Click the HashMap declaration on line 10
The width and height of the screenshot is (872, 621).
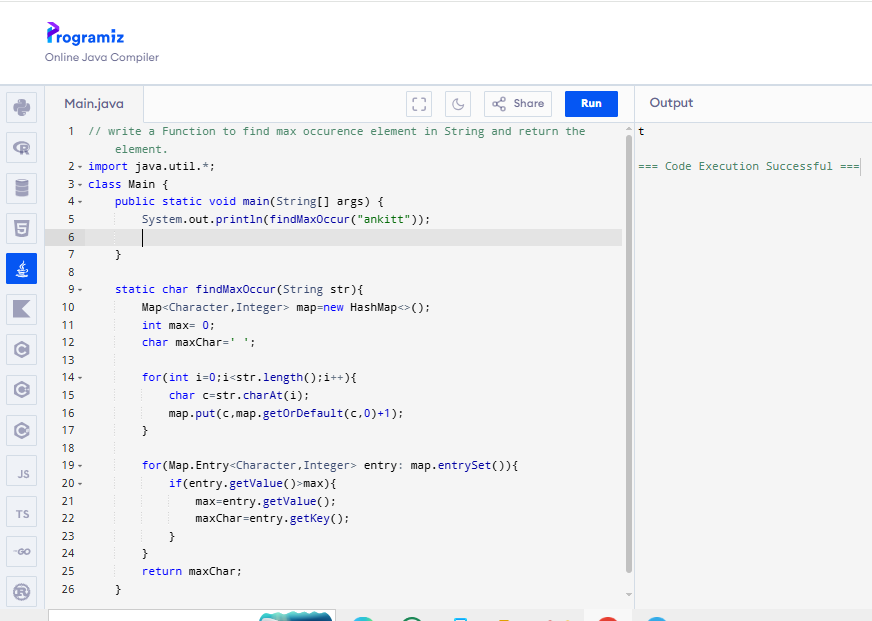coord(286,307)
